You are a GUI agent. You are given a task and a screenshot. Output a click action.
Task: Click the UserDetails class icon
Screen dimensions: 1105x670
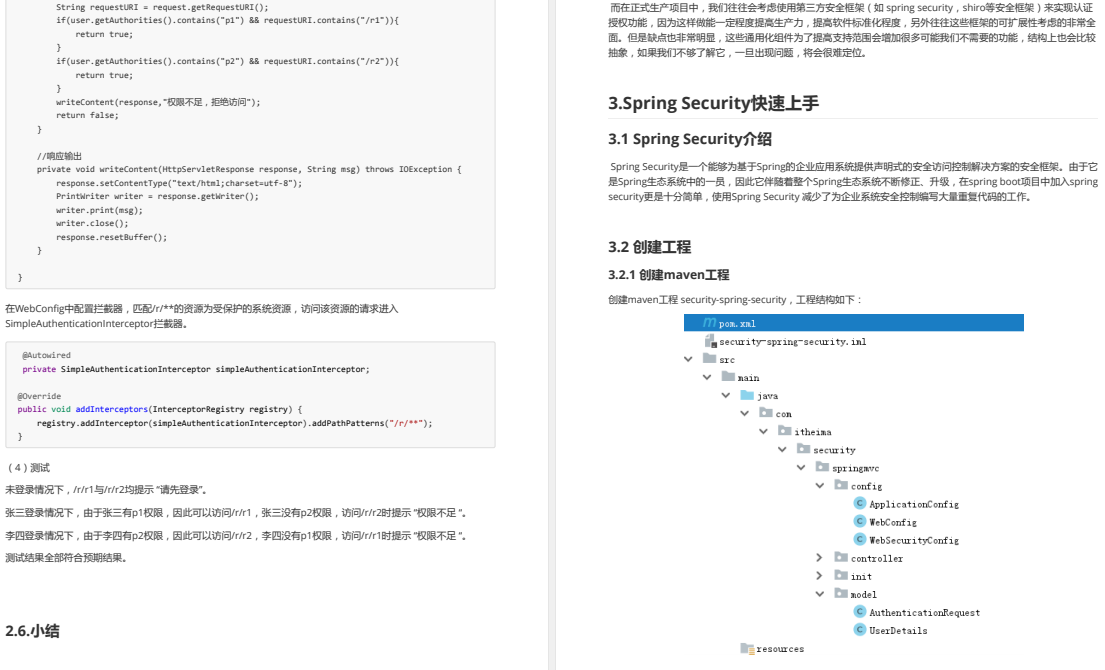click(860, 630)
